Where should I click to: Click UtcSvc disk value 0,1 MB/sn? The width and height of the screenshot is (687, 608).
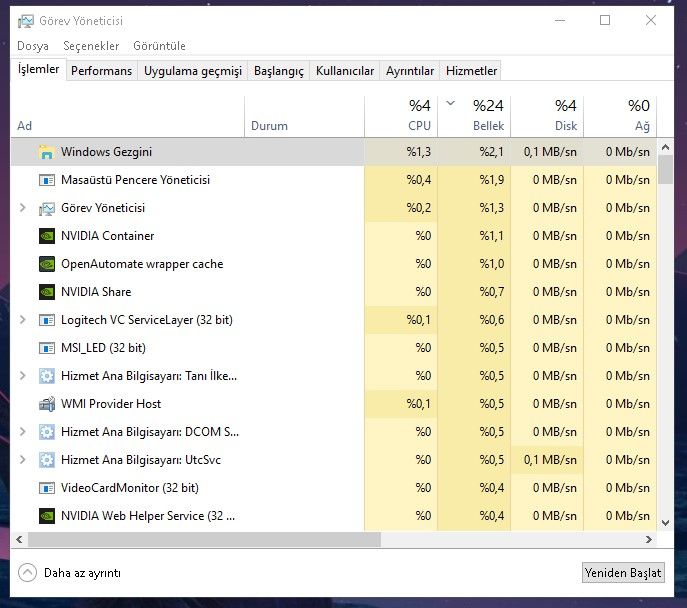click(x=550, y=460)
